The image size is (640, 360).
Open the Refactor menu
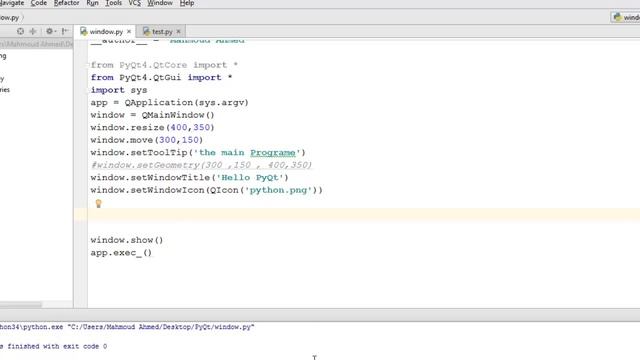point(67,3)
